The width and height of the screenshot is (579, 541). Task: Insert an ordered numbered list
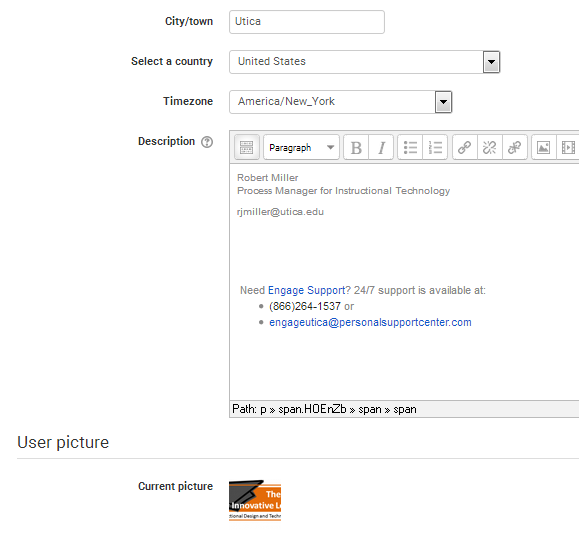(x=435, y=147)
